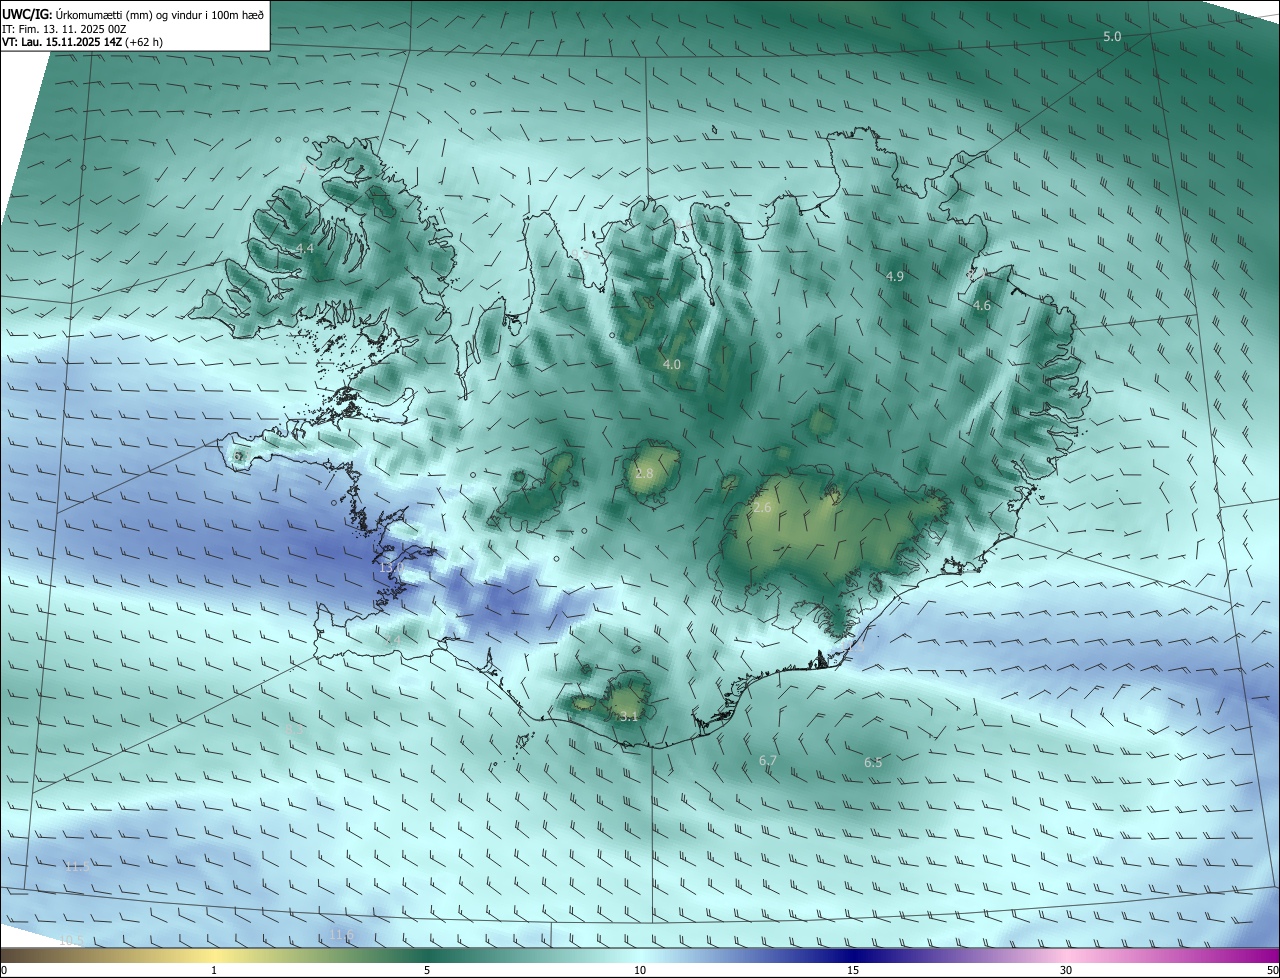Click the colorbar tick labeled 10

(640, 970)
